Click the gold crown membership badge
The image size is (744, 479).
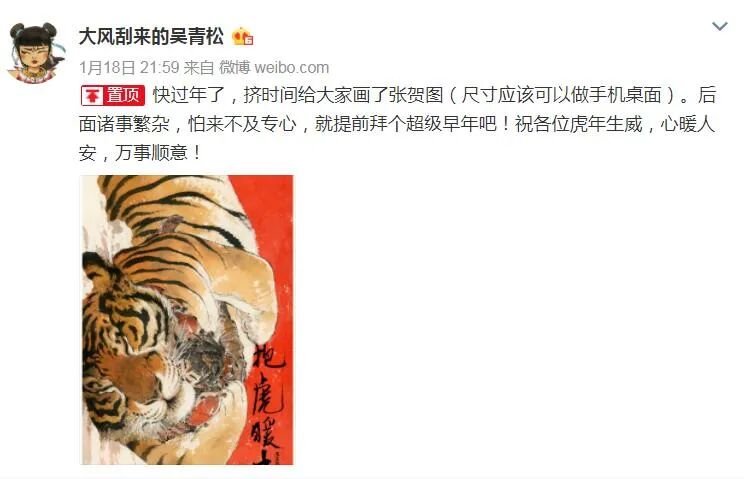tap(242, 37)
